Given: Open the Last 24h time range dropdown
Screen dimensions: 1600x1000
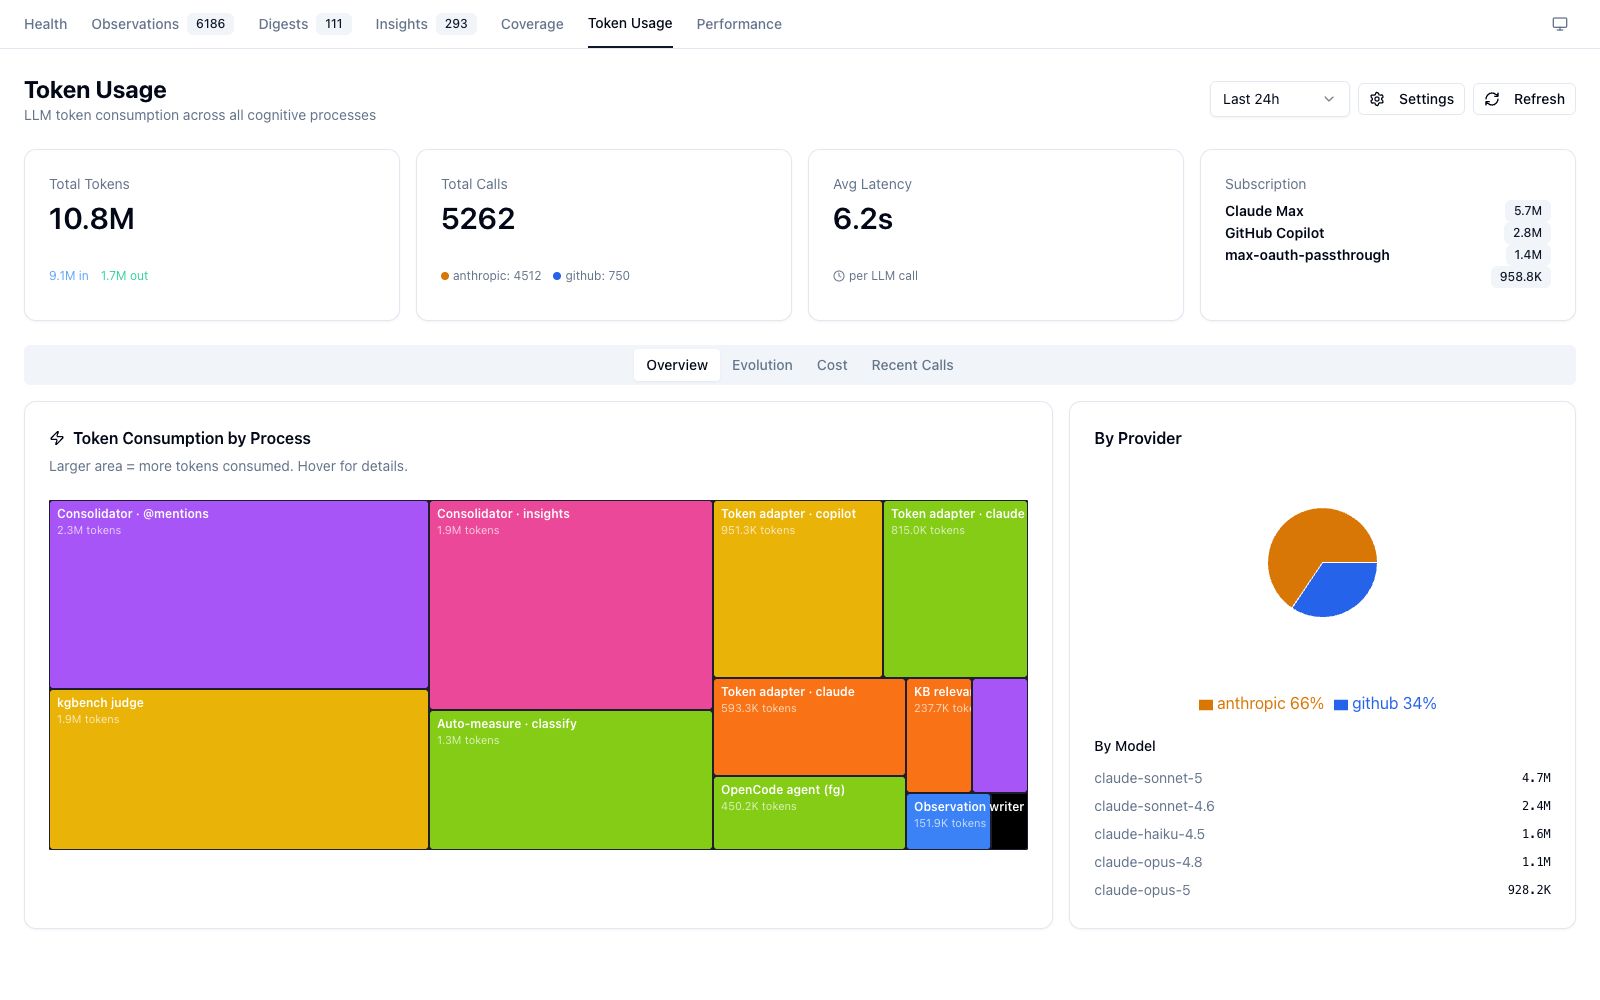Looking at the screenshot, I should [x=1279, y=99].
